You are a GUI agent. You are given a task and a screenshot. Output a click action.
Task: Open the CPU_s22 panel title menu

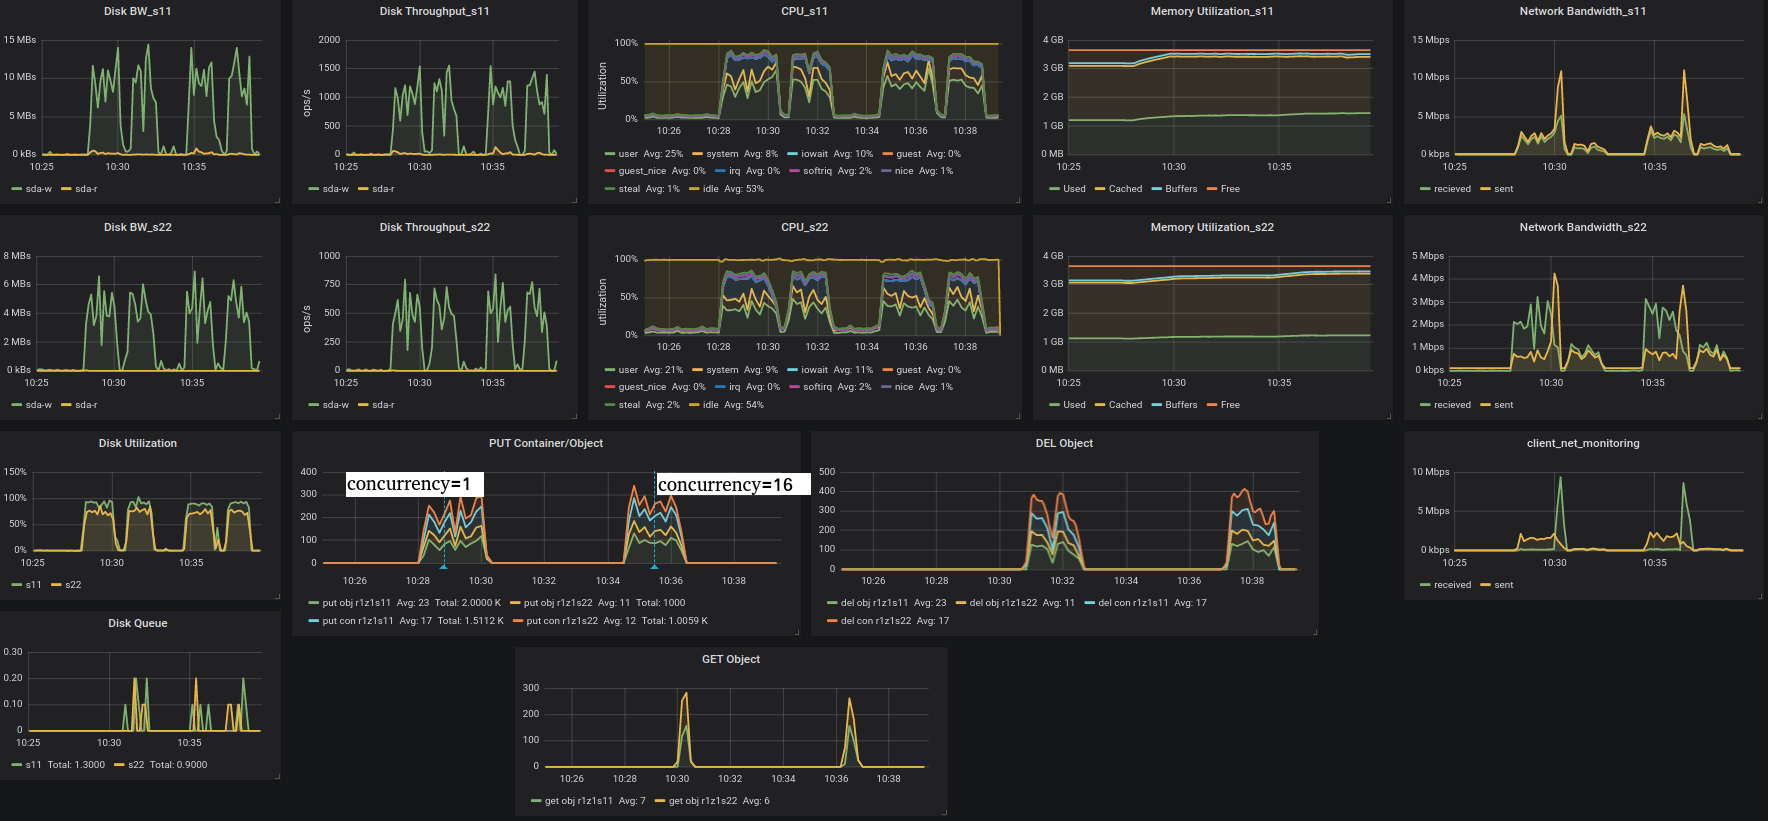pos(805,227)
